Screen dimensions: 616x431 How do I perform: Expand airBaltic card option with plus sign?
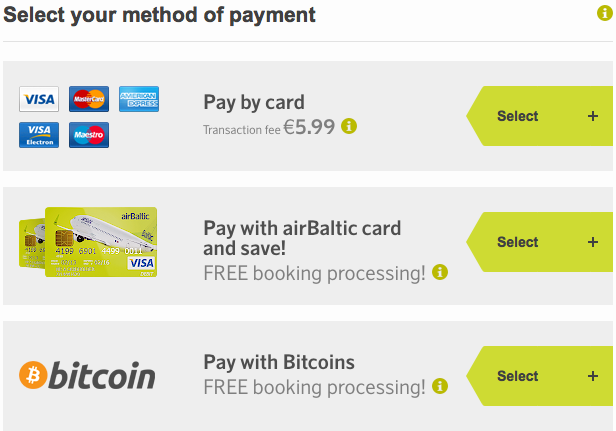point(593,242)
